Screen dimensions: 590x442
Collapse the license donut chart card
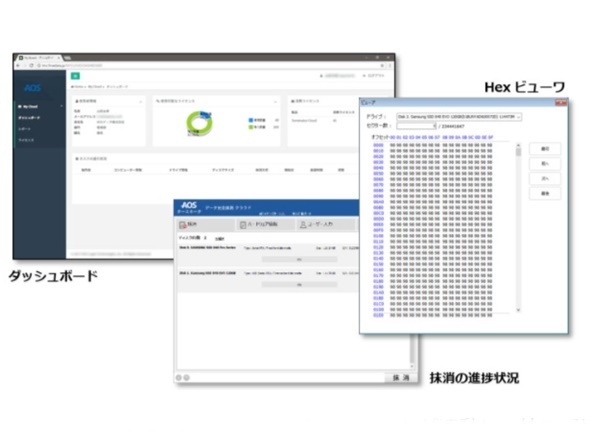coord(275,101)
